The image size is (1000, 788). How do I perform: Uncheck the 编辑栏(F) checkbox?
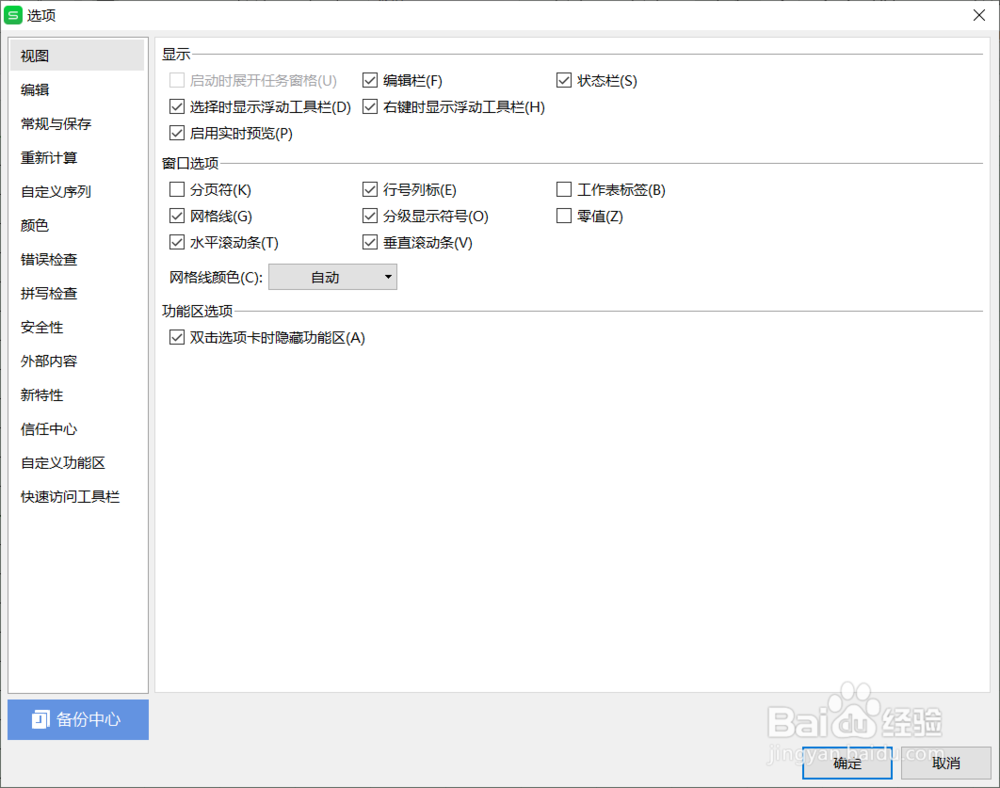[370, 80]
